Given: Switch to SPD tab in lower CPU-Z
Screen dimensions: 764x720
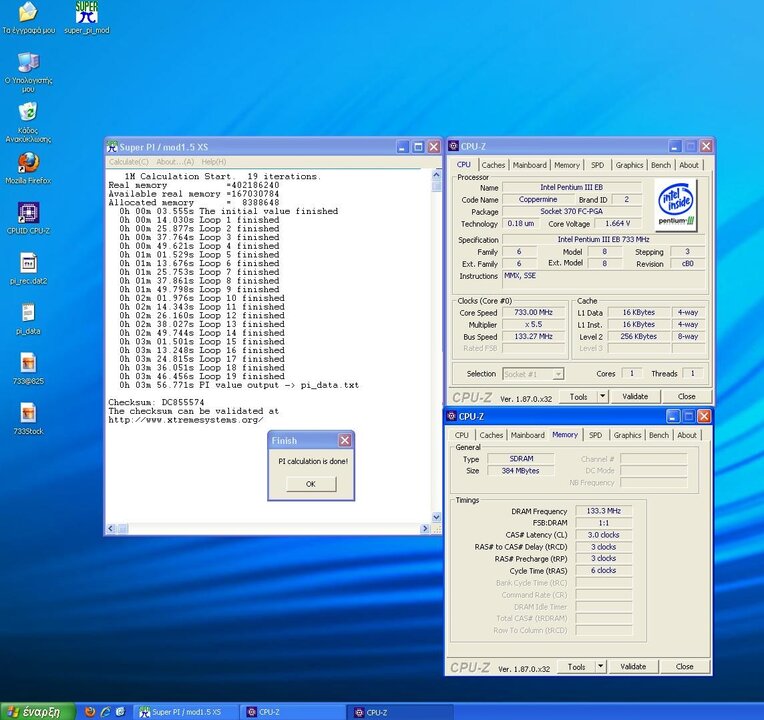Looking at the screenshot, I should pos(595,435).
